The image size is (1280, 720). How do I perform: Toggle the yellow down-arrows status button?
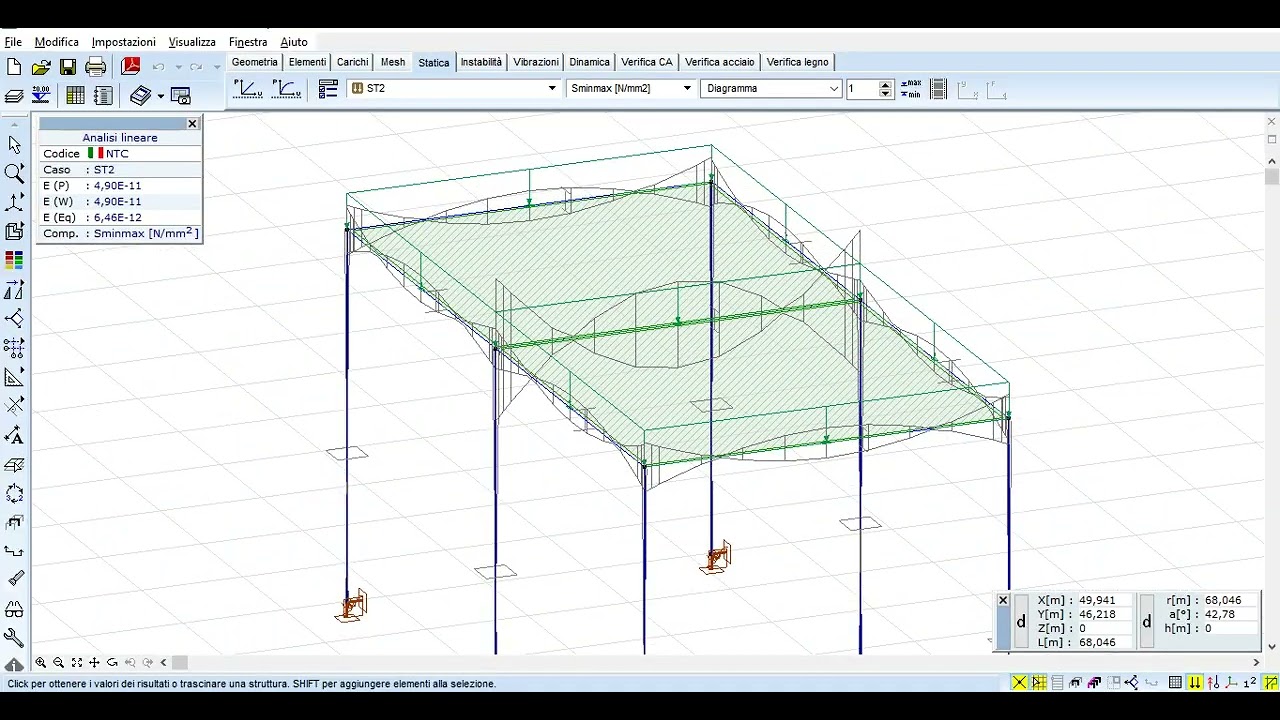pyautogui.click(x=1195, y=683)
